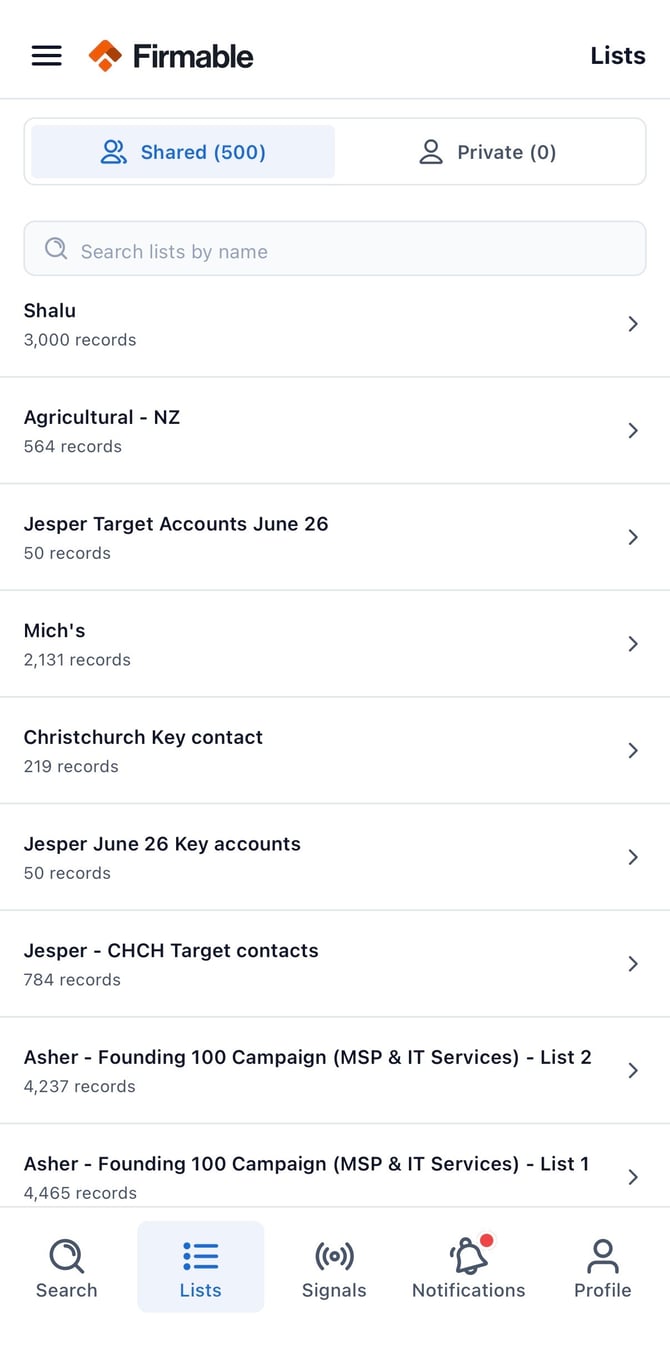Image resolution: width=670 pixels, height=1366 pixels.
Task: Expand the Shalu list chevron
Action: pyautogui.click(x=632, y=324)
